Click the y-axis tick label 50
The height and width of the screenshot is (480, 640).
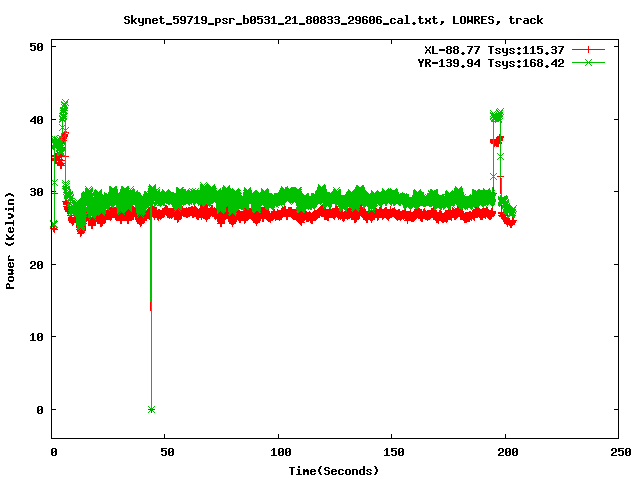pyautogui.click(x=37, y=47)
